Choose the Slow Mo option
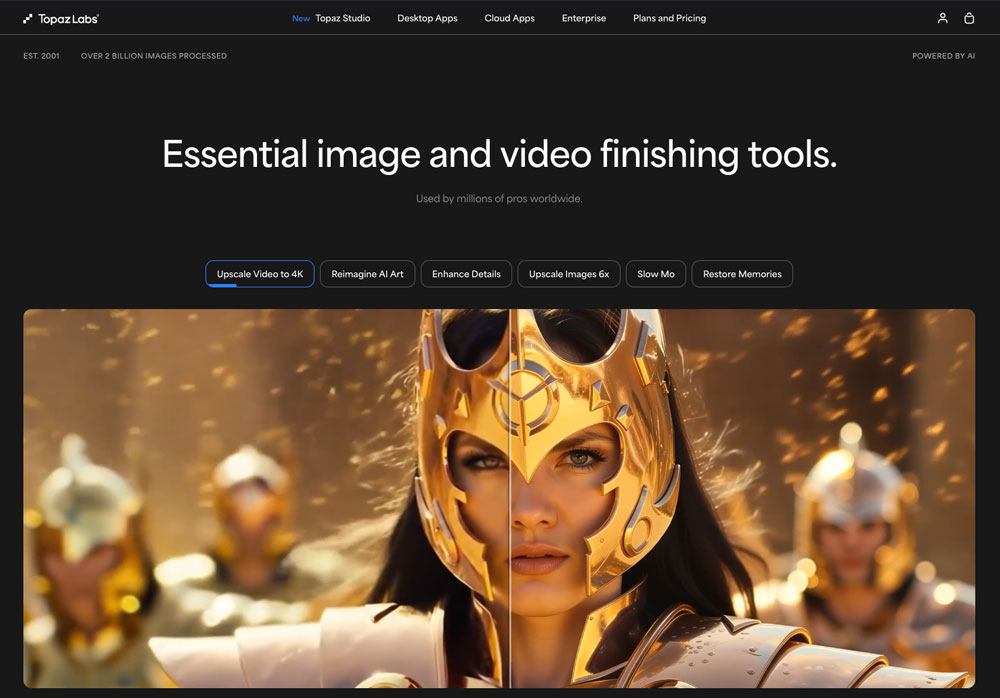Screen dimensions: 1000x698 656,274
